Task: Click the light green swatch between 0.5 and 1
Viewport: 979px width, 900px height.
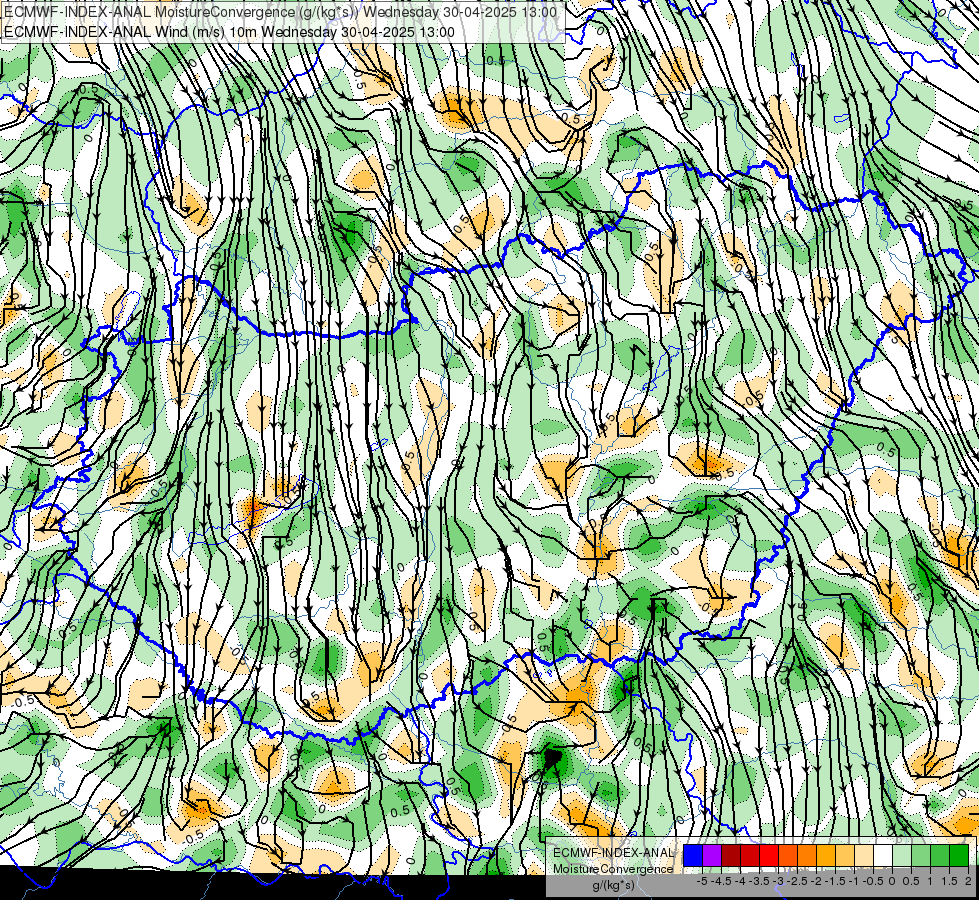Action: coord(921,855)
